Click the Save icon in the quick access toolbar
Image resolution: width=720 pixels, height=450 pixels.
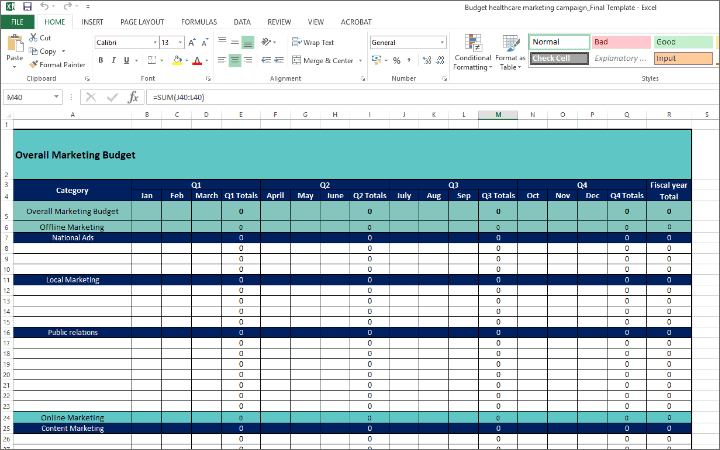click(27, 6)
